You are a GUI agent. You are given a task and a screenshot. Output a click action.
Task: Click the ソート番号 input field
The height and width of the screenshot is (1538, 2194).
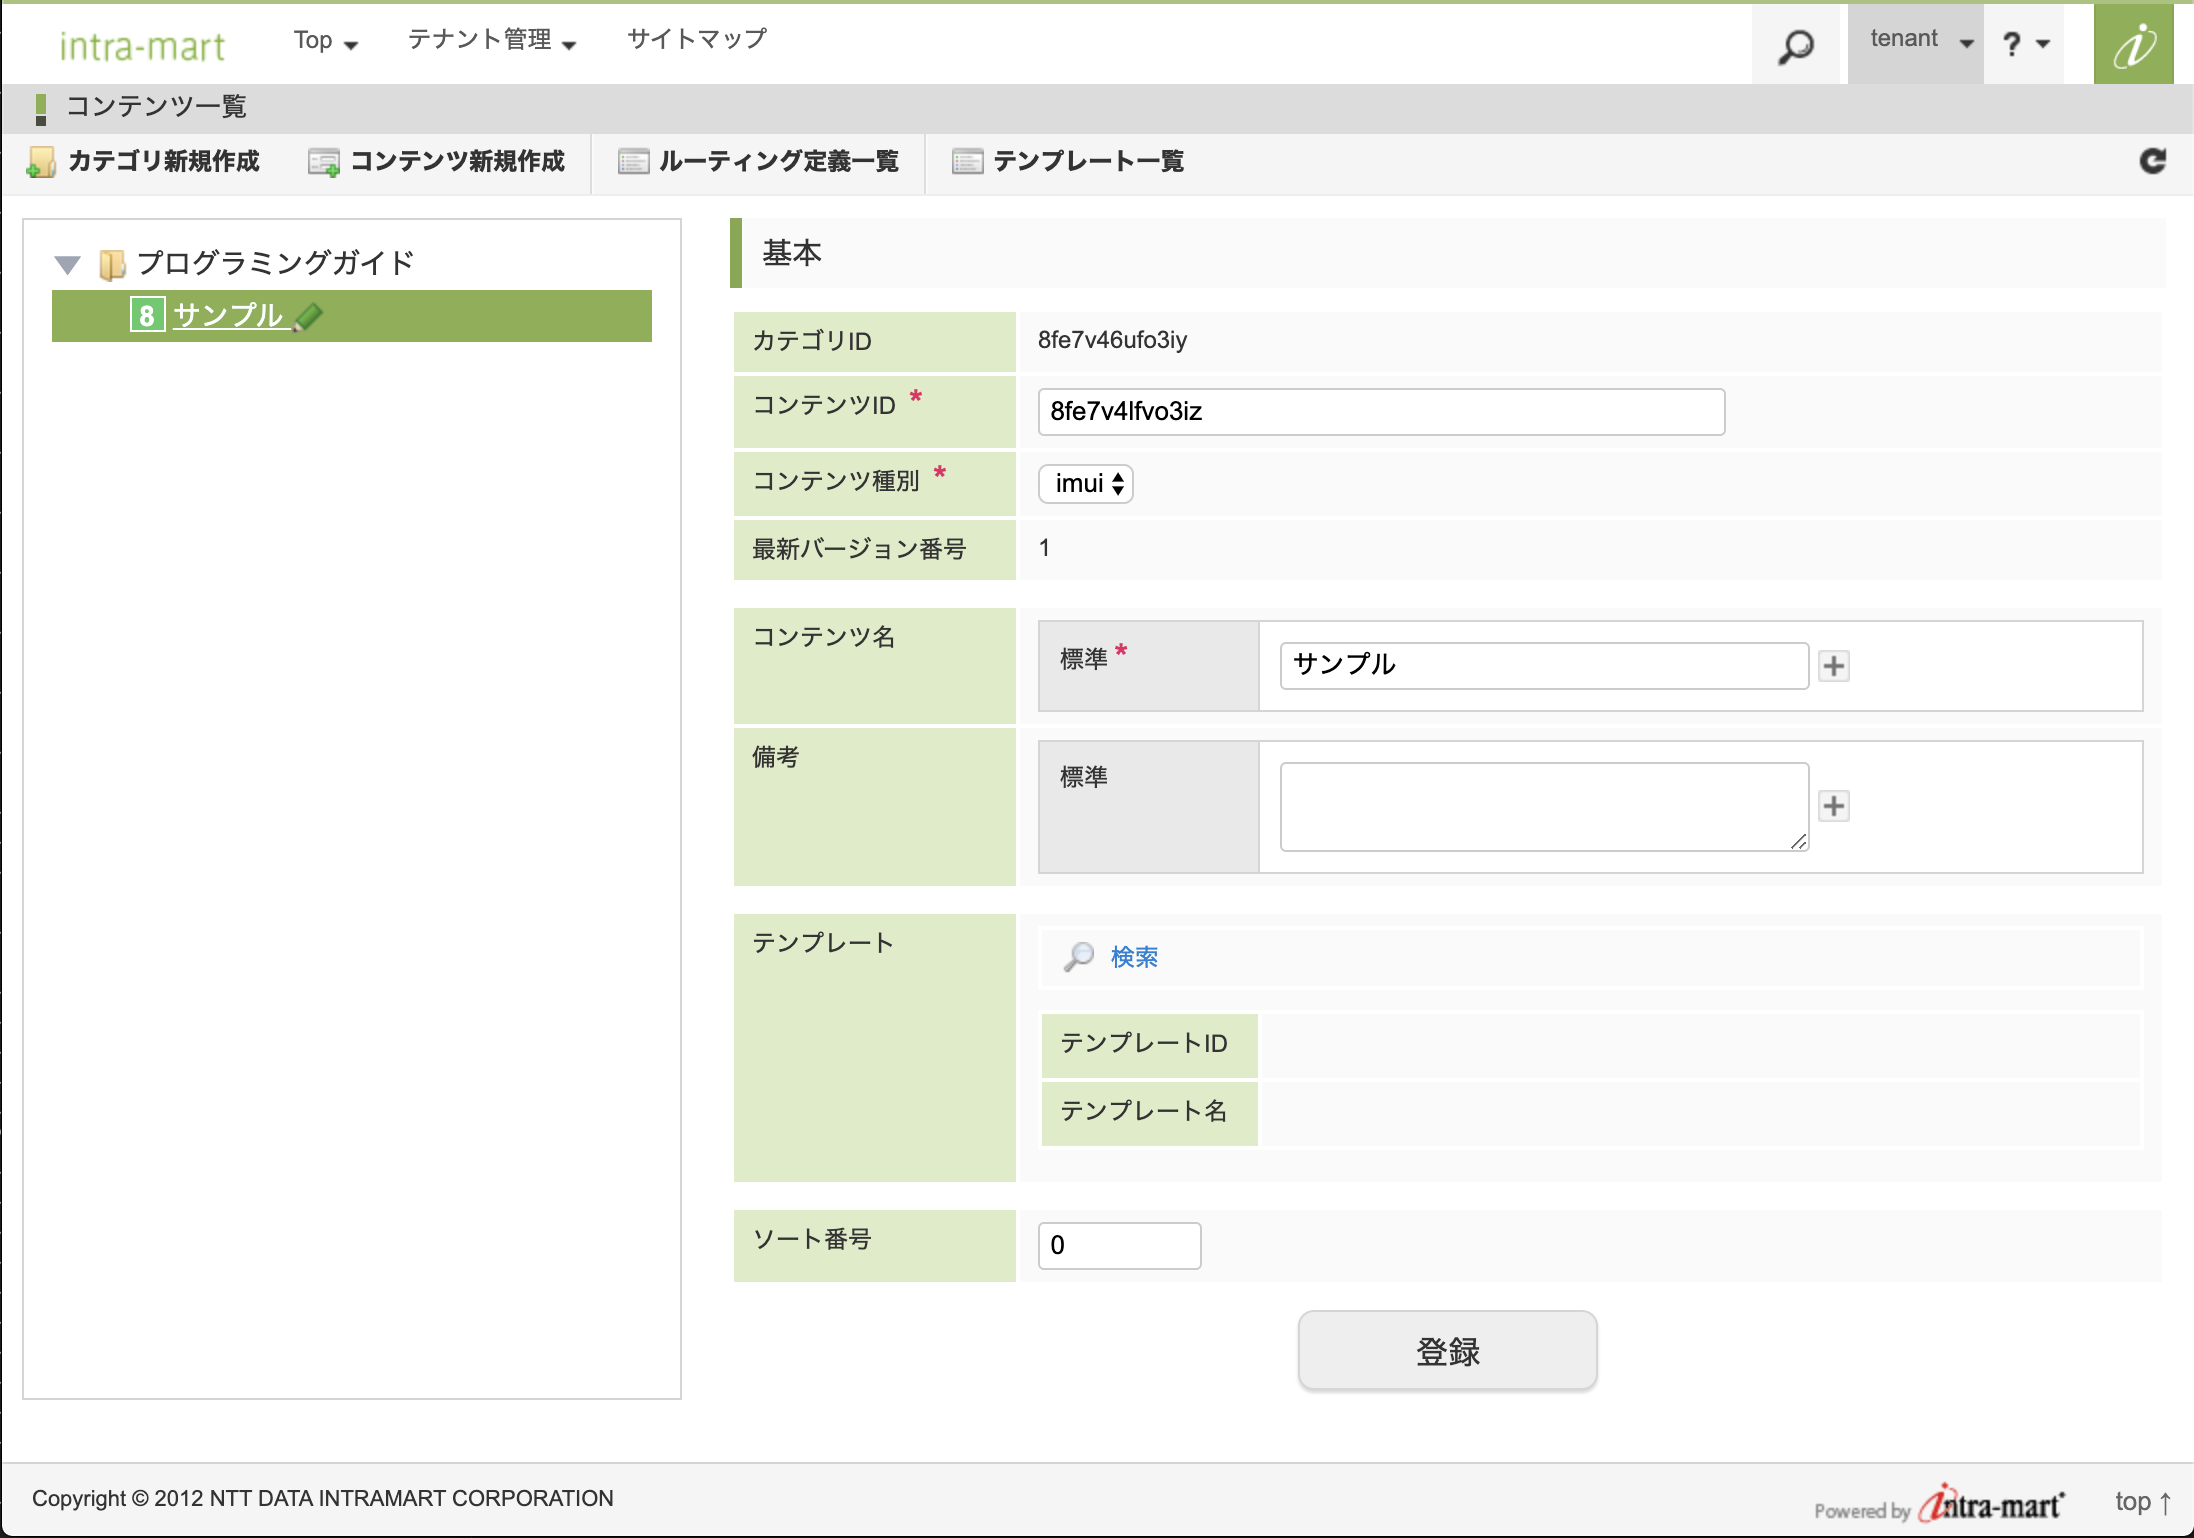click(x=1119, y=1246)
